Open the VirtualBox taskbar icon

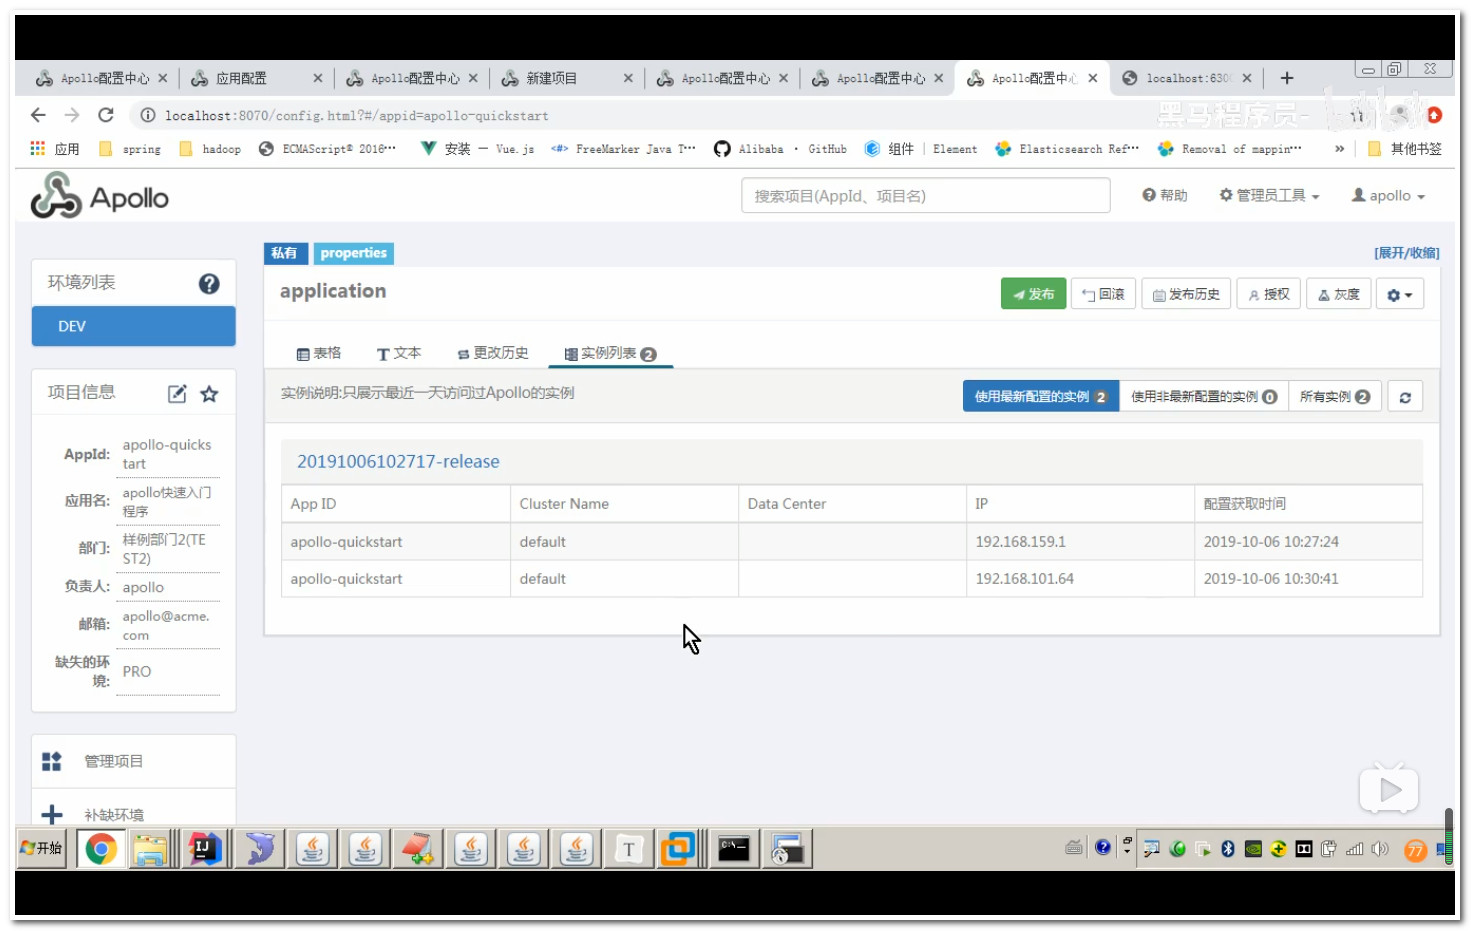coord(678,849)
